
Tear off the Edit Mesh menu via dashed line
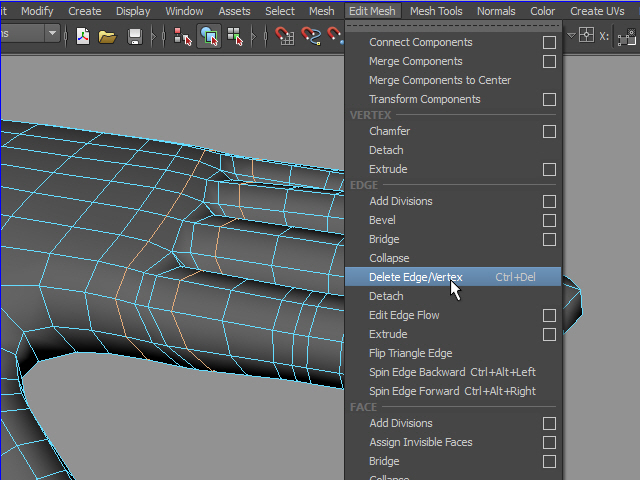[453, 26]
